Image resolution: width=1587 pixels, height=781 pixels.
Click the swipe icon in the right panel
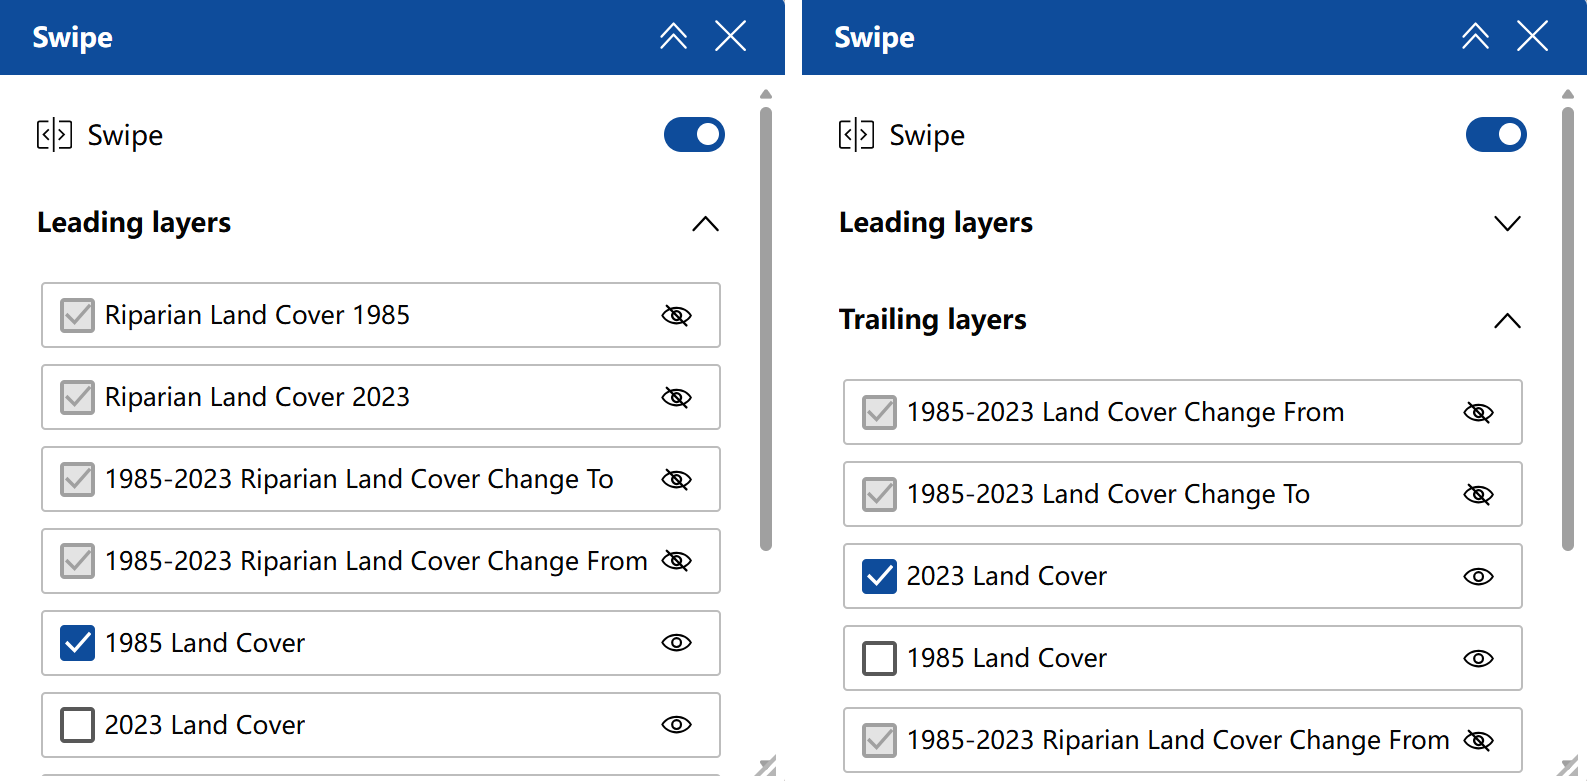tap(856, 135)
